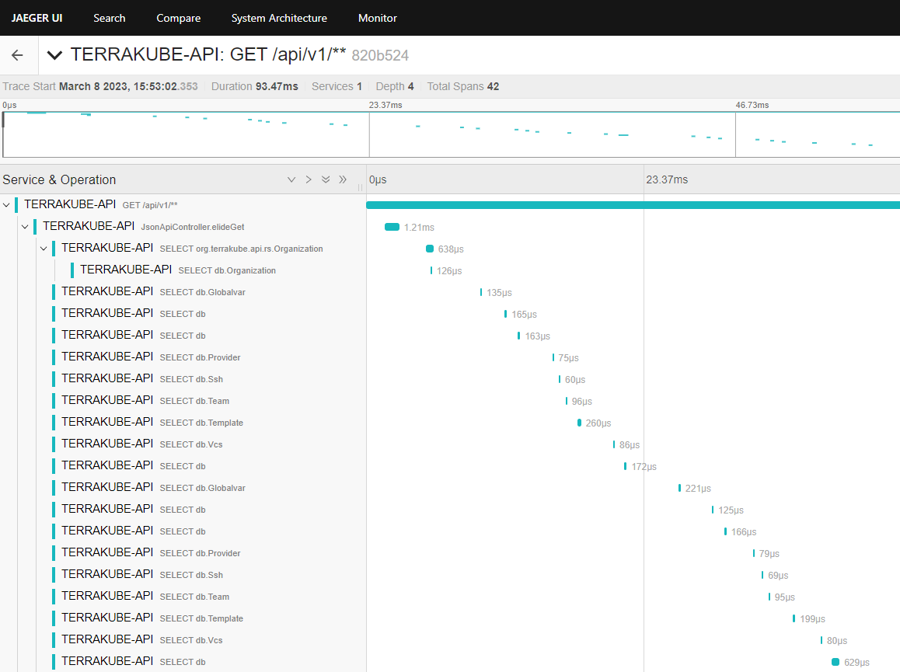
Task: Go to System Architecture
Action: click(278, 18)
